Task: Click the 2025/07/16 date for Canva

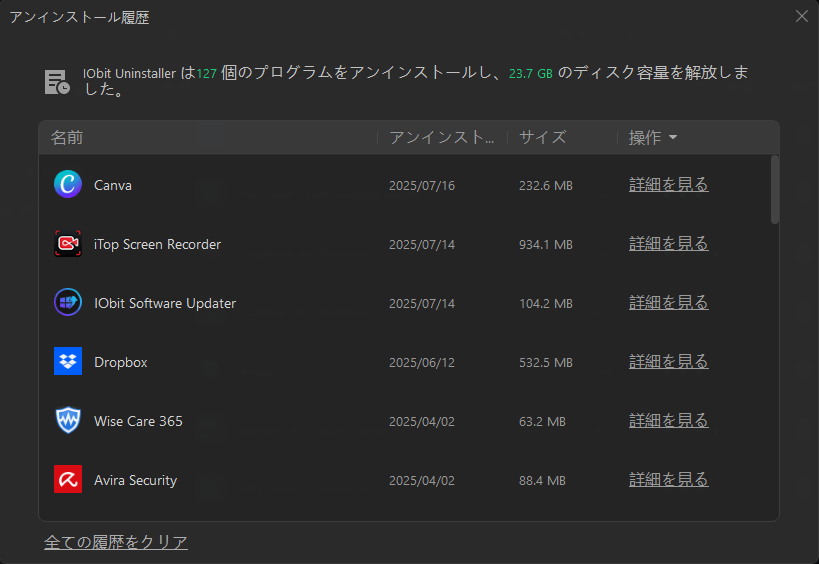Action: (422, 185)
